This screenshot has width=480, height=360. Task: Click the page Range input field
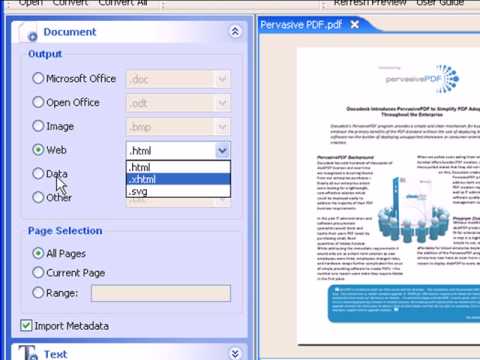point(161,293)
